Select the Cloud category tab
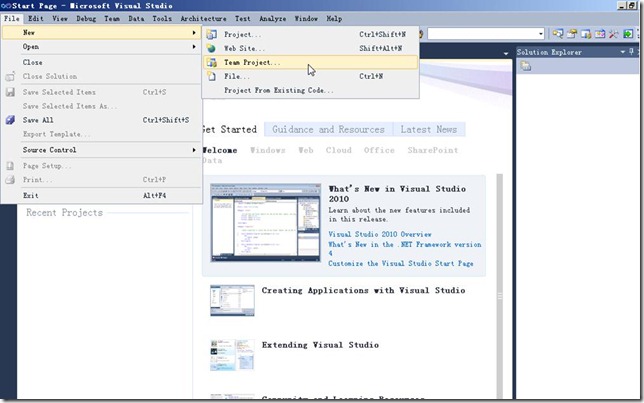The image size is (644, 403). point(339,150)
